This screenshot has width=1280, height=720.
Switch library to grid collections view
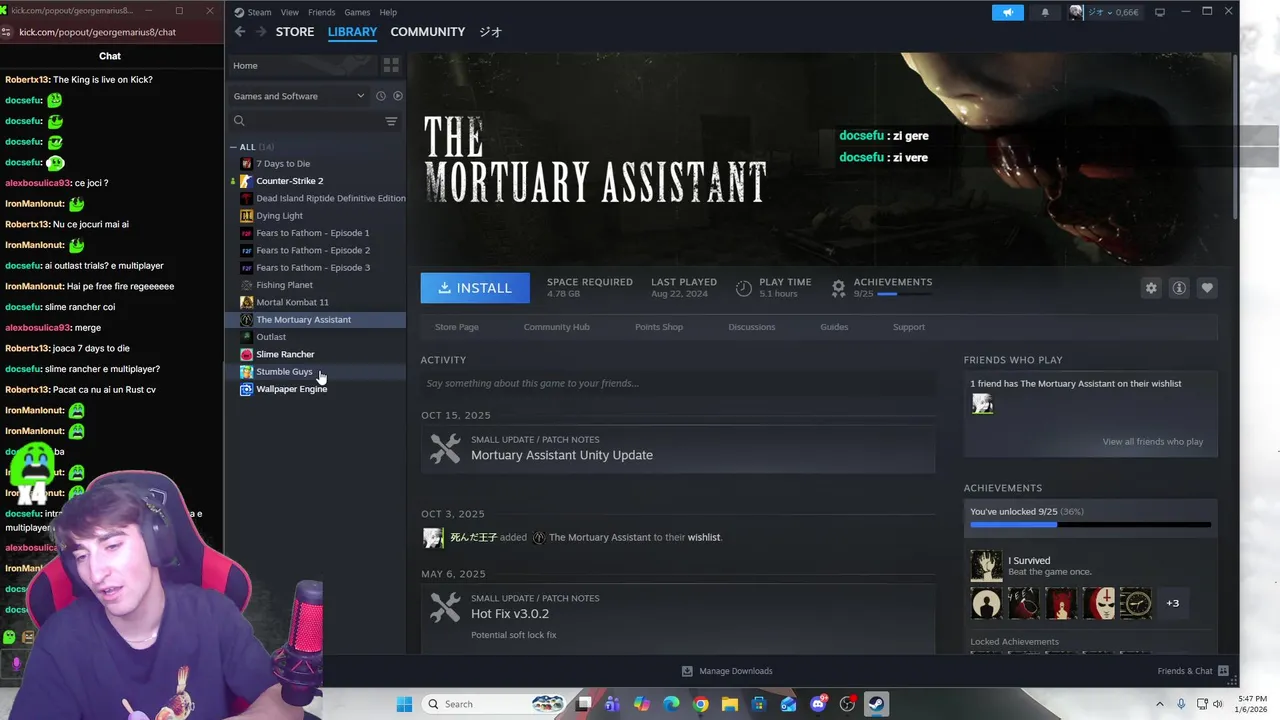[391, 65]
